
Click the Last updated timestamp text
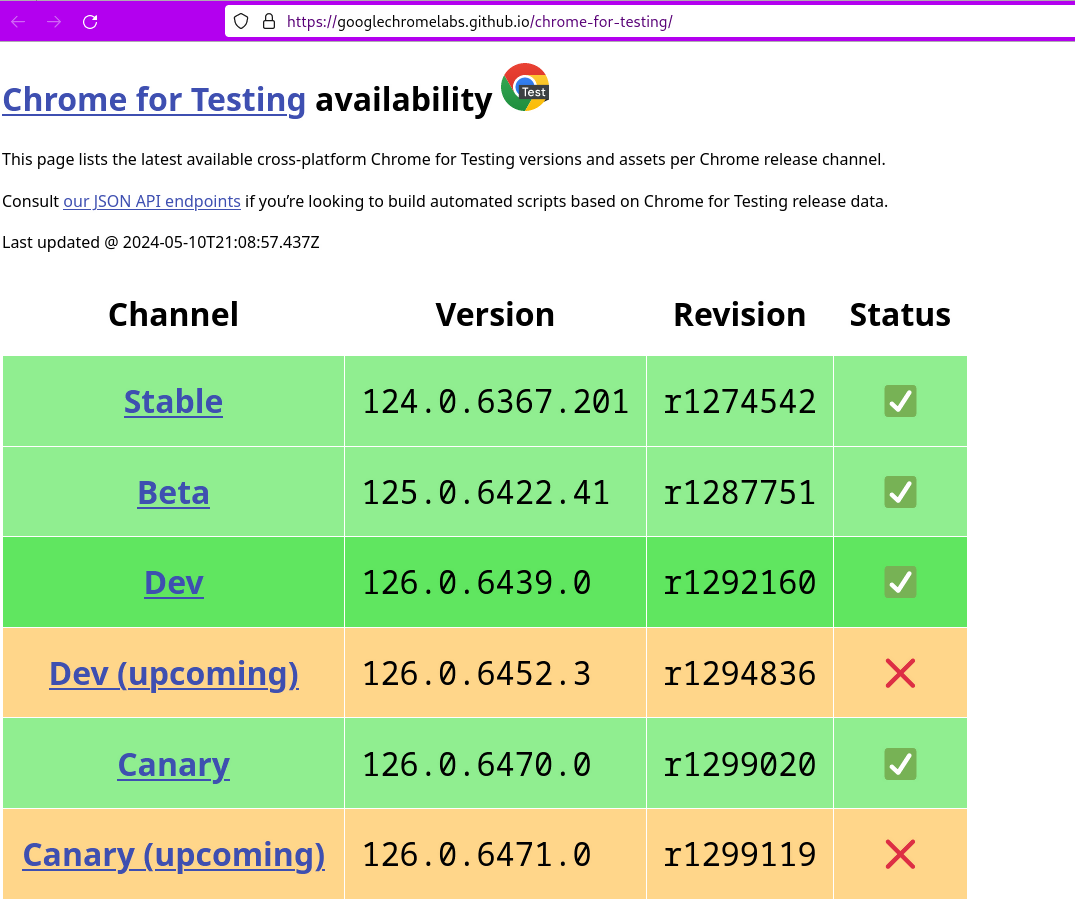(161, 242)
